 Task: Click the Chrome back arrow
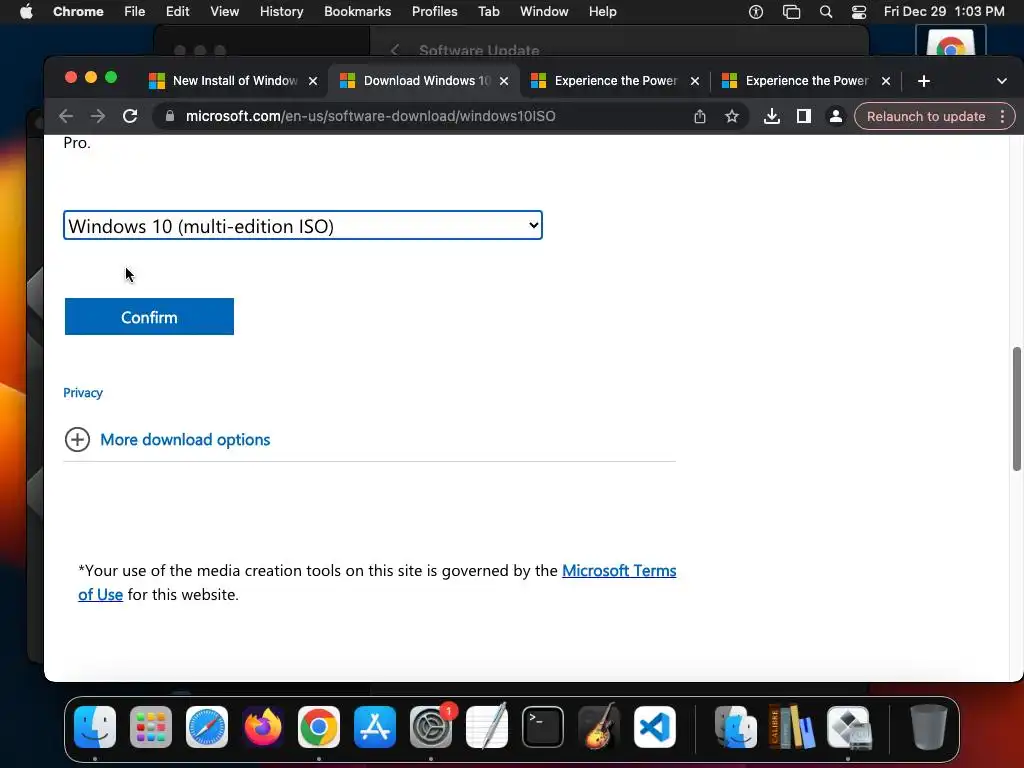point(66,116)
